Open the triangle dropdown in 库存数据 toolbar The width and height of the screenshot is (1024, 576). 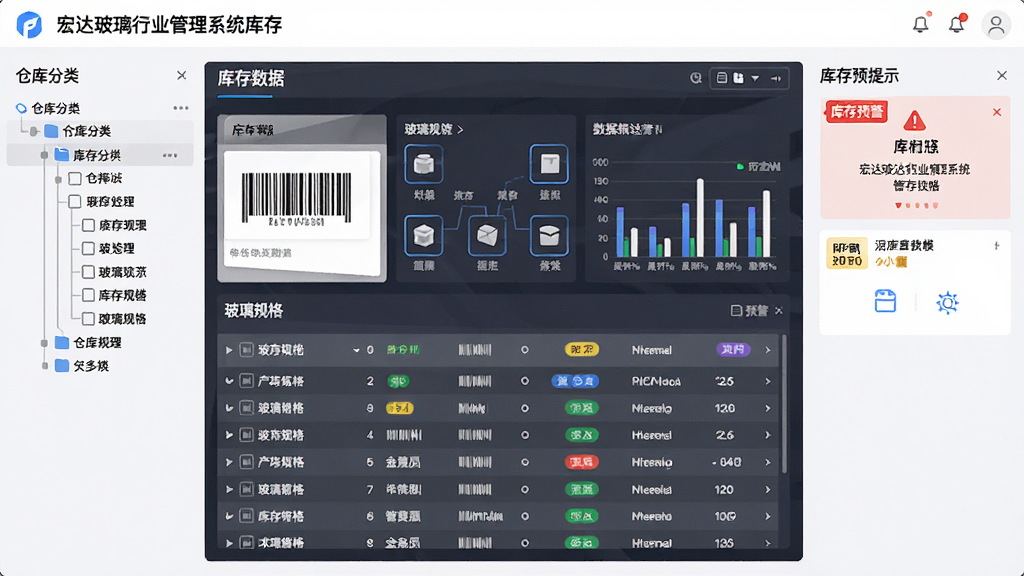pyautogui.click(x=755, y=79)
